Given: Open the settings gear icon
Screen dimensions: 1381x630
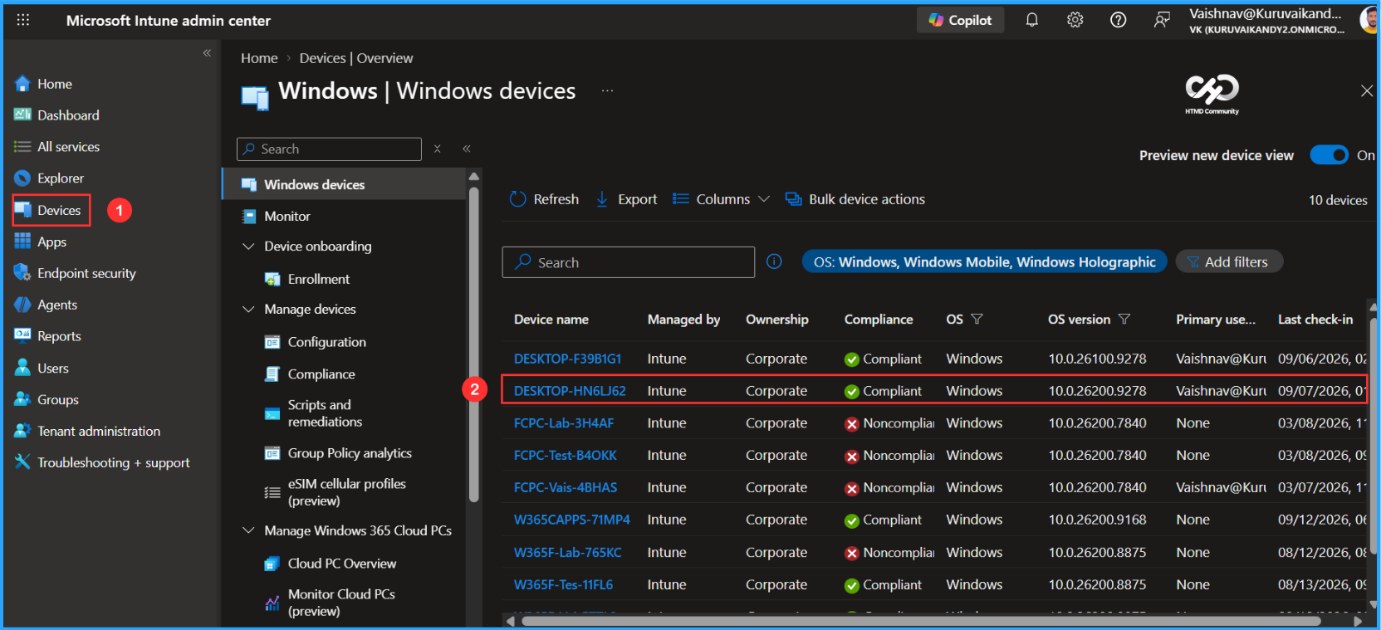Looking at the screenshot, I should pos(1075,20).
